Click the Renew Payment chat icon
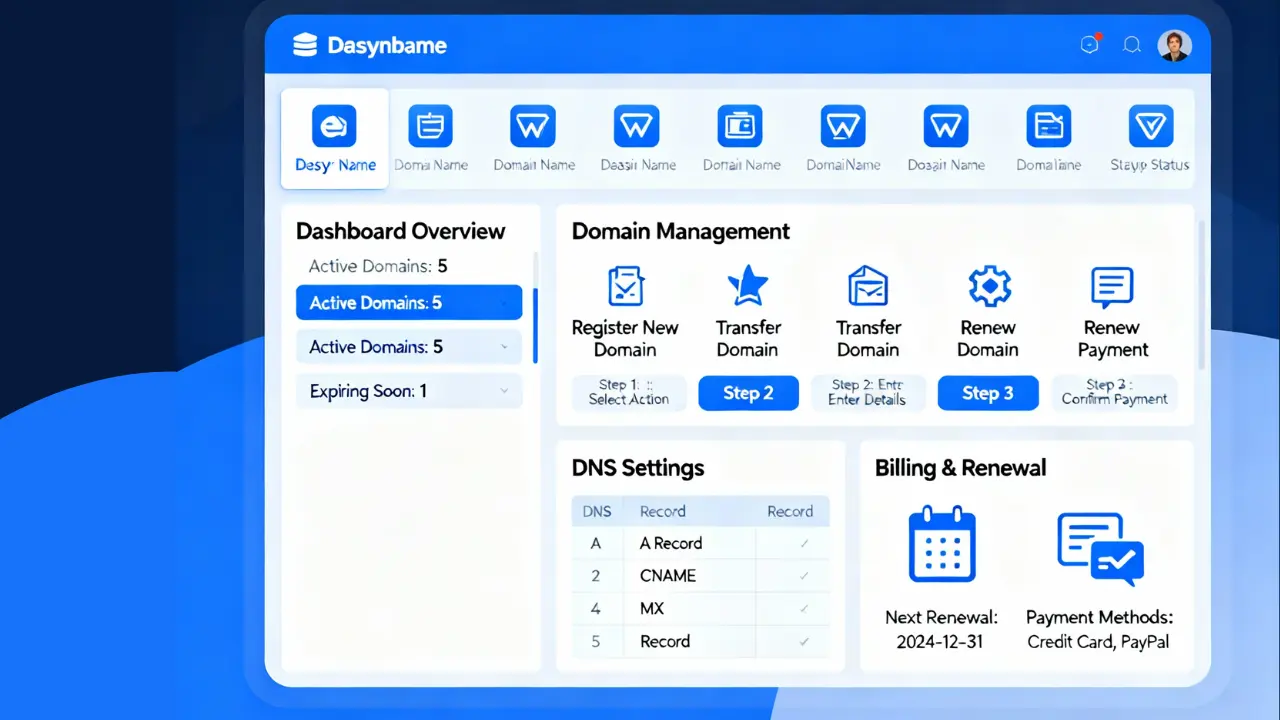 tap(1112, 287)
